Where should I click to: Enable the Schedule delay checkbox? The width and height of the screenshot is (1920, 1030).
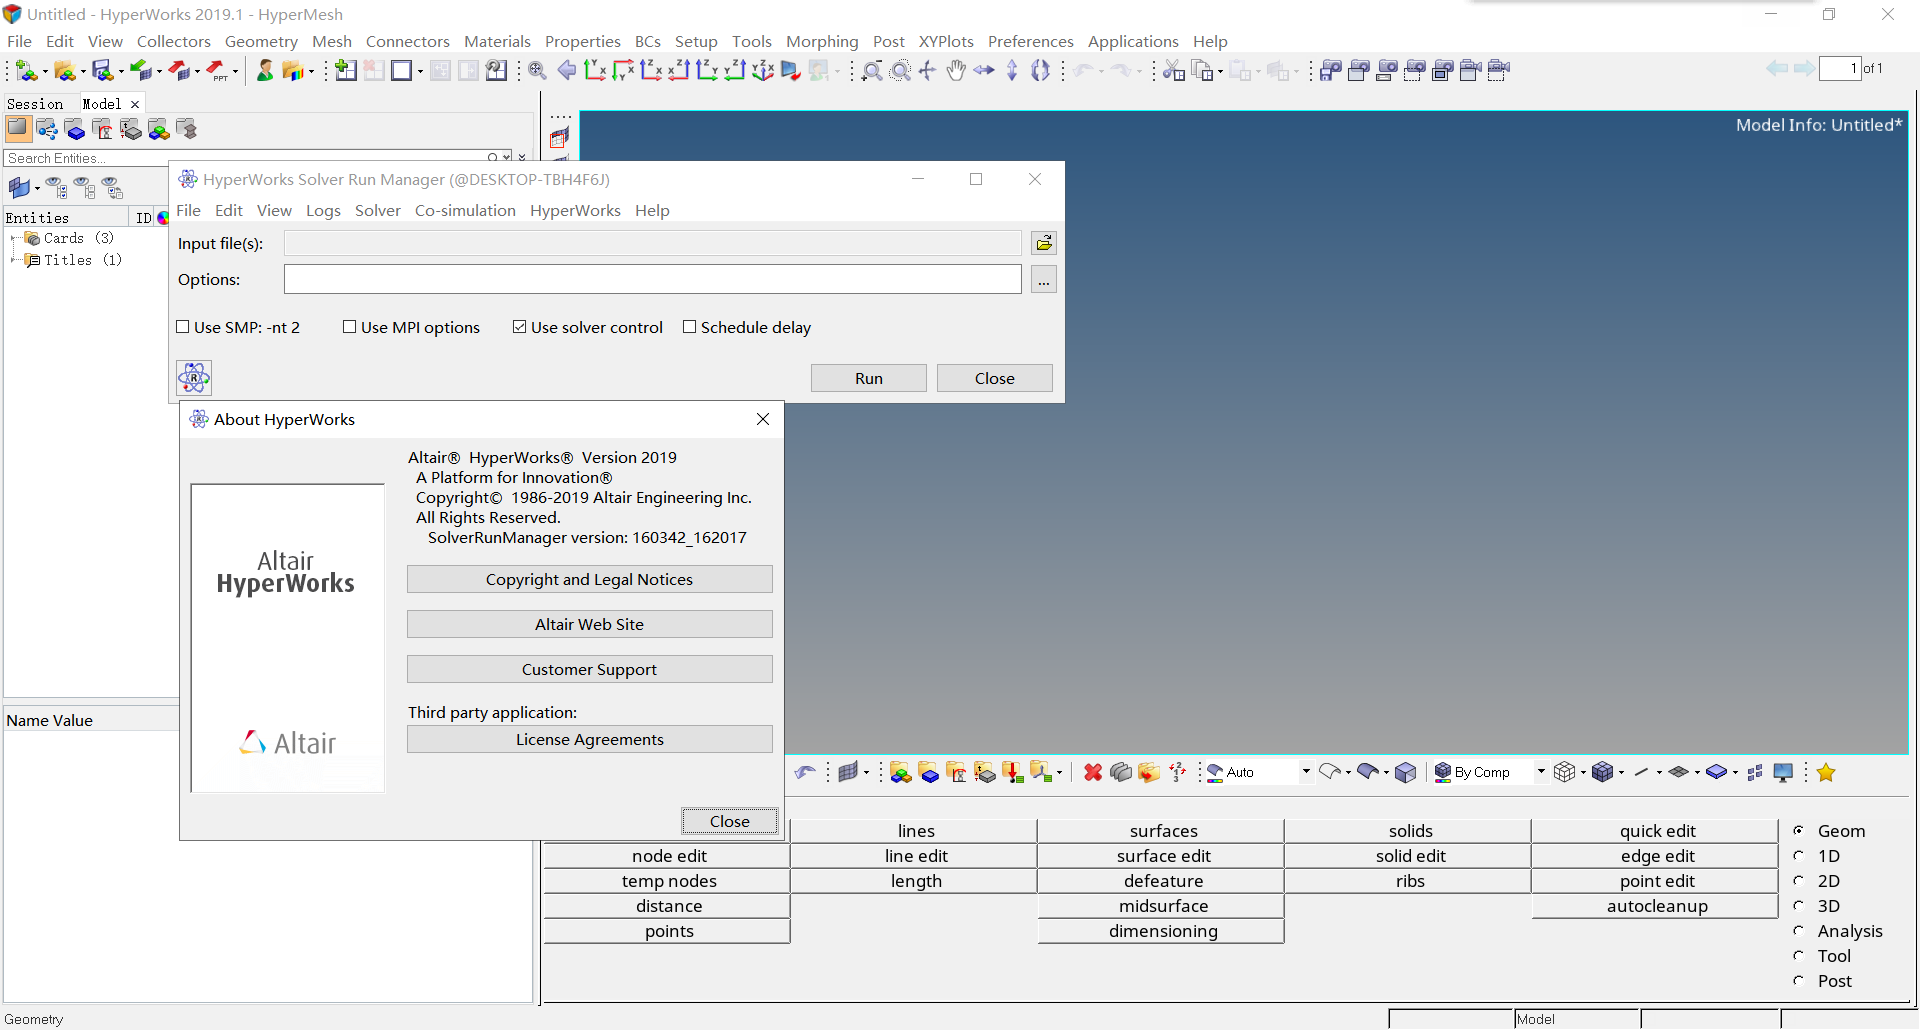[x=689, y=327]
